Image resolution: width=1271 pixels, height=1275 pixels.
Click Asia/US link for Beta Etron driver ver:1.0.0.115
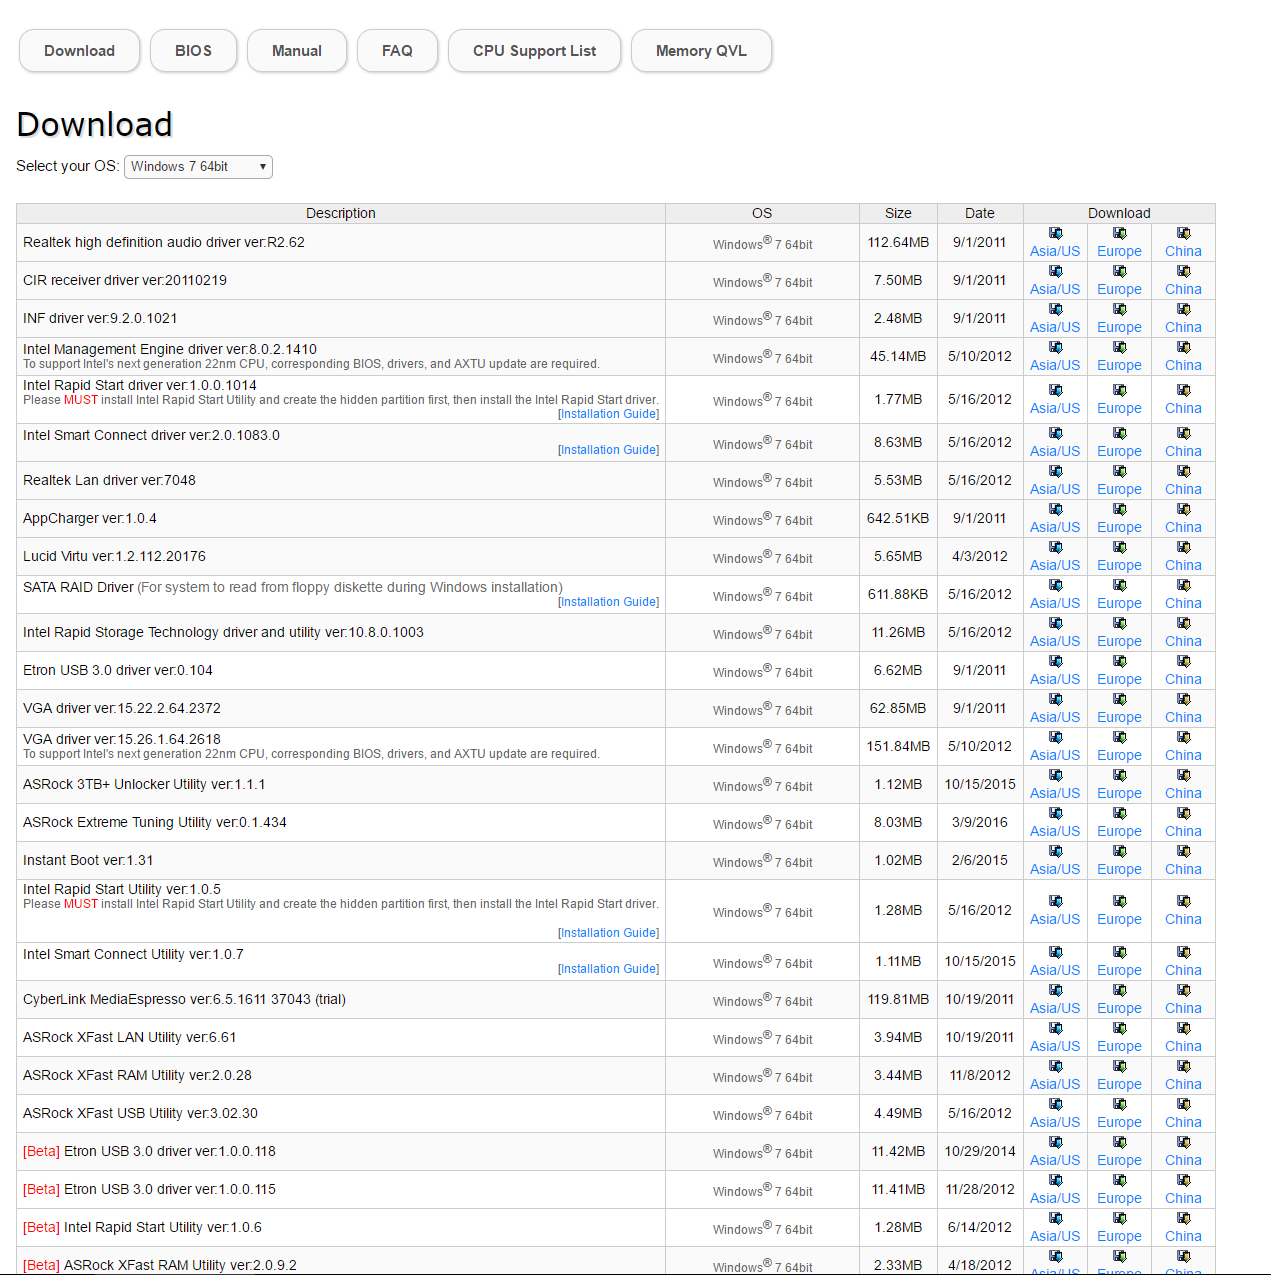(1055, 1198)
